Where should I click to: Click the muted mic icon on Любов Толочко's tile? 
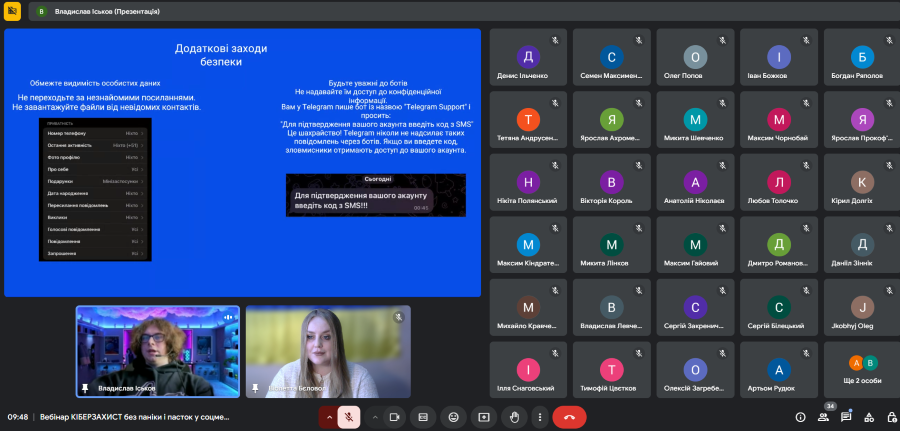[806, 165]
